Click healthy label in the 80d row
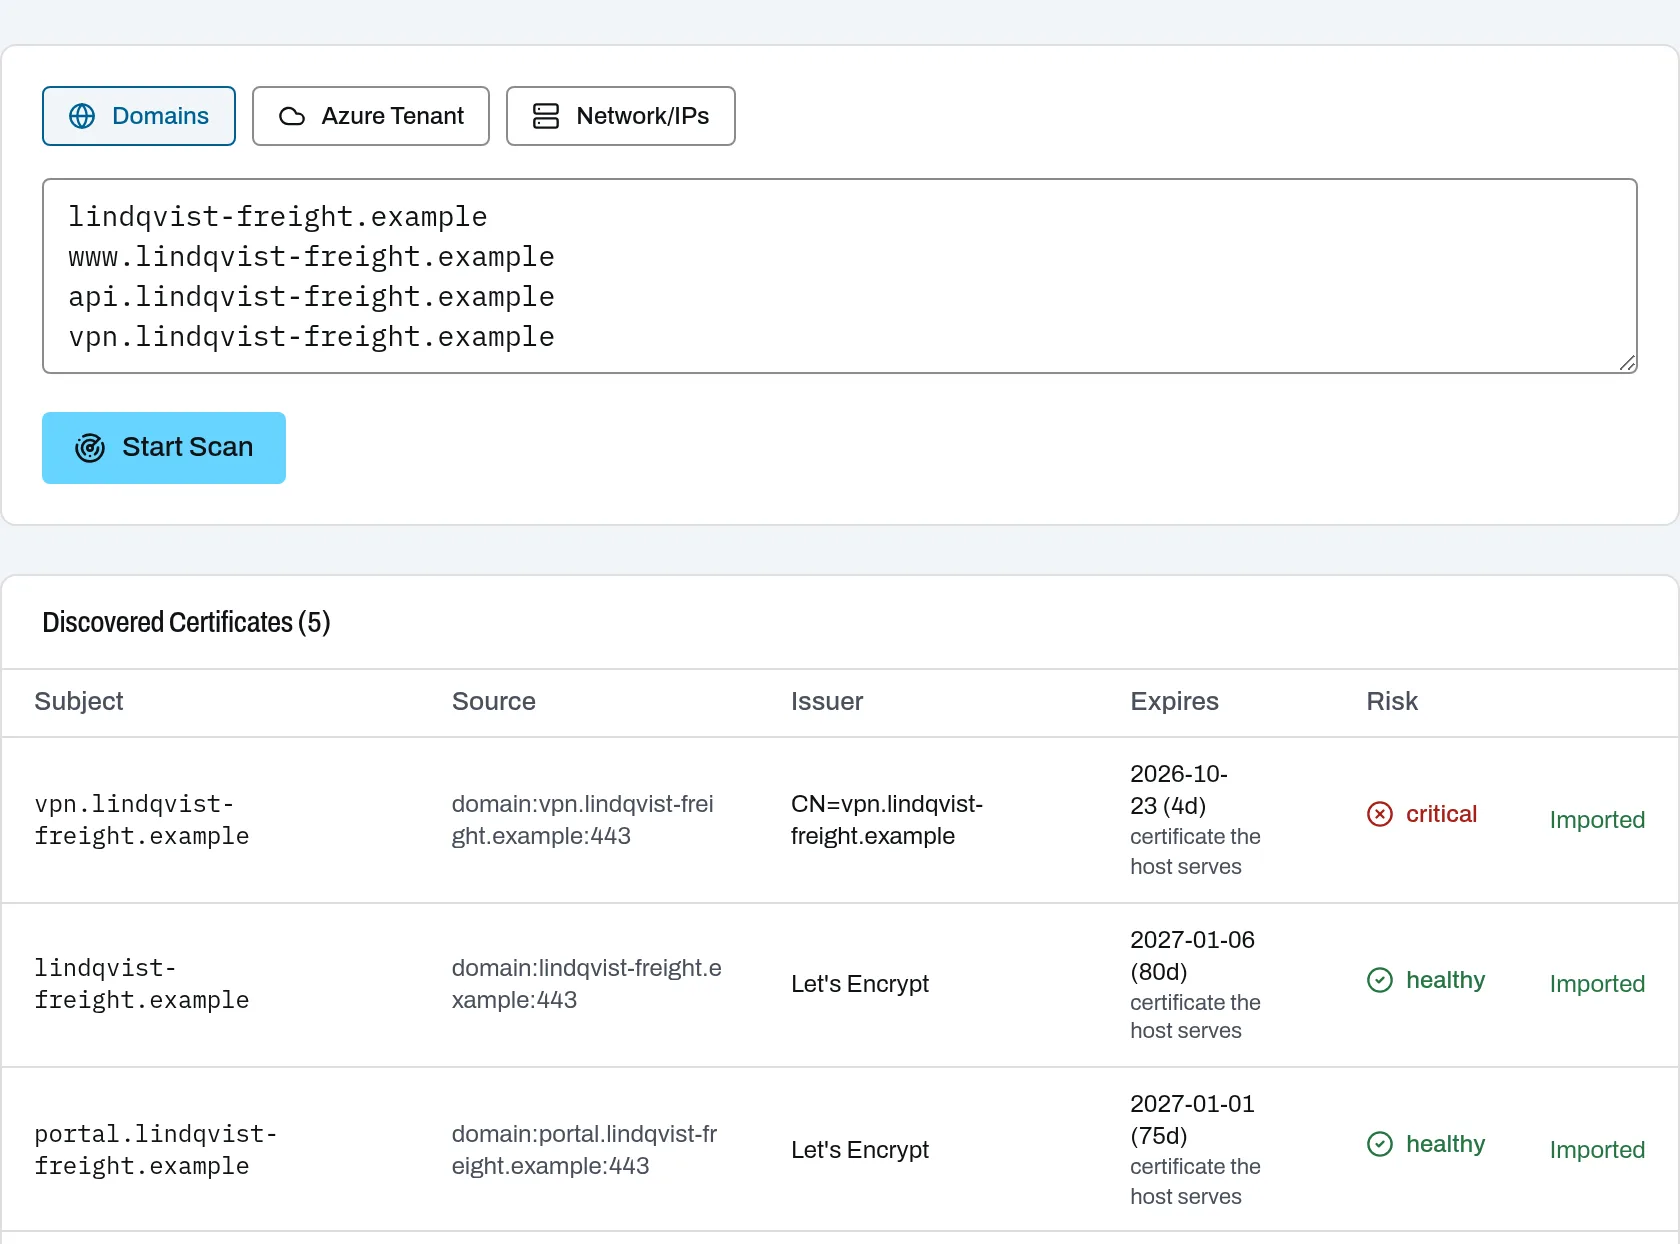 click(1445, 980)
